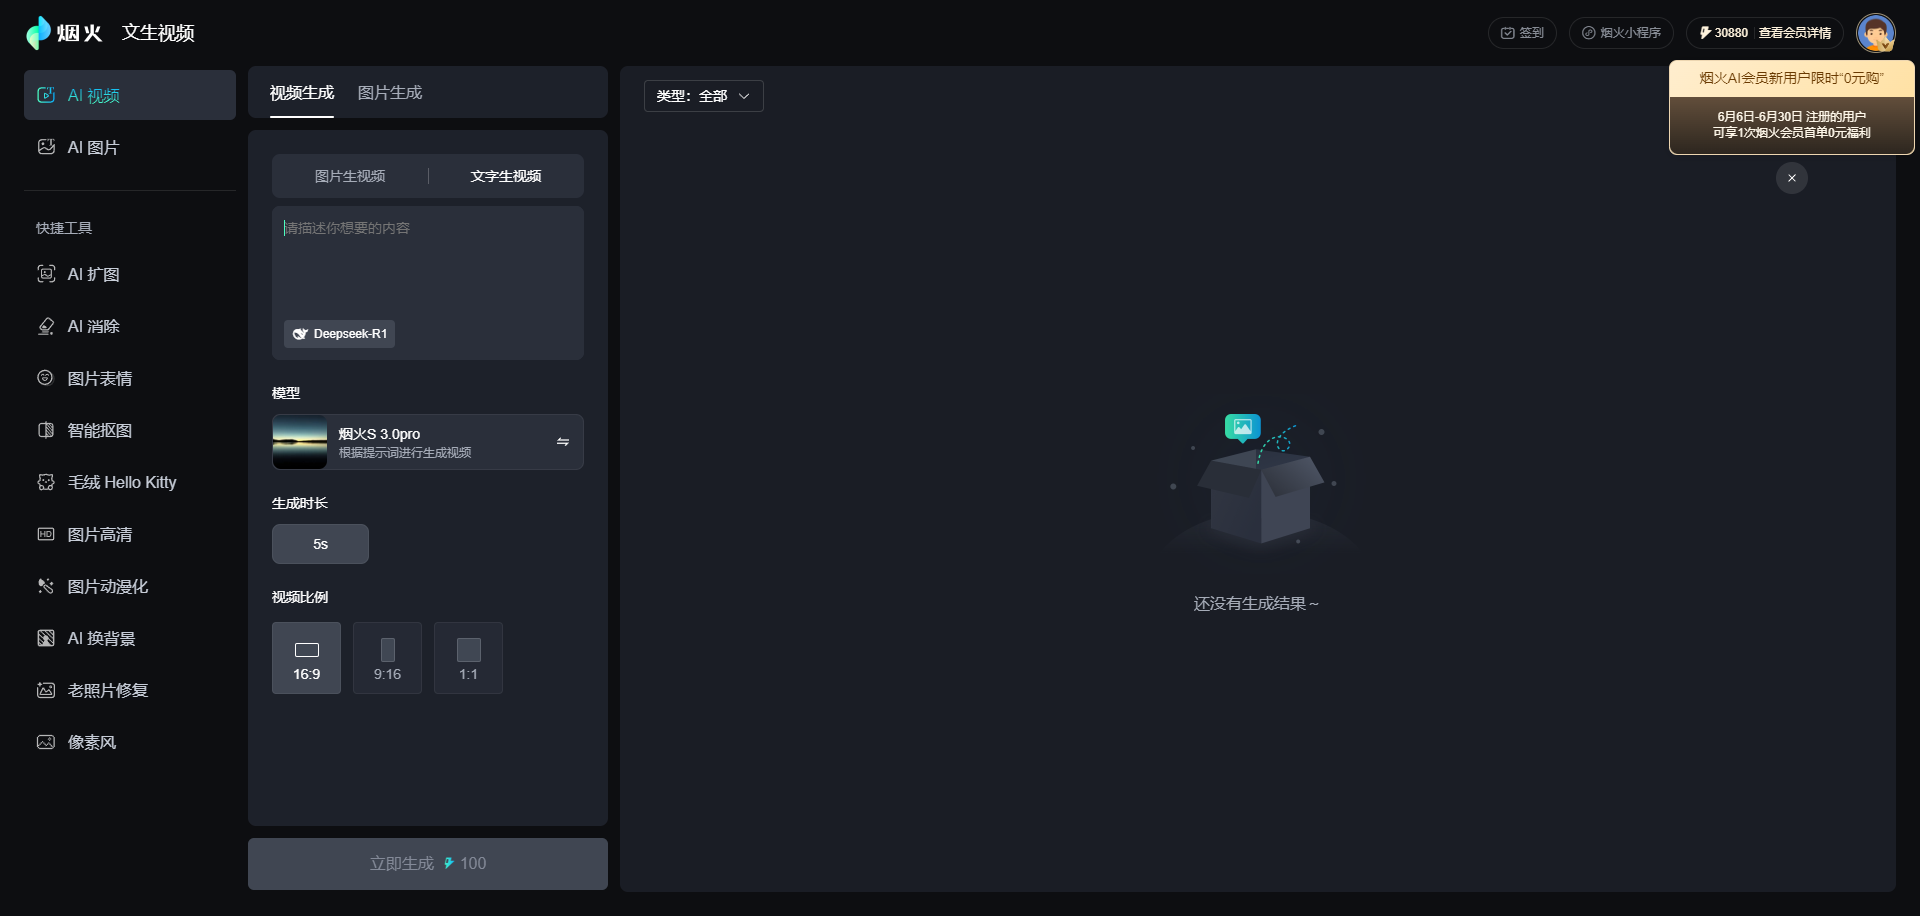Click the 烟火S 3.0pro model thumbnail

point(300,442)
